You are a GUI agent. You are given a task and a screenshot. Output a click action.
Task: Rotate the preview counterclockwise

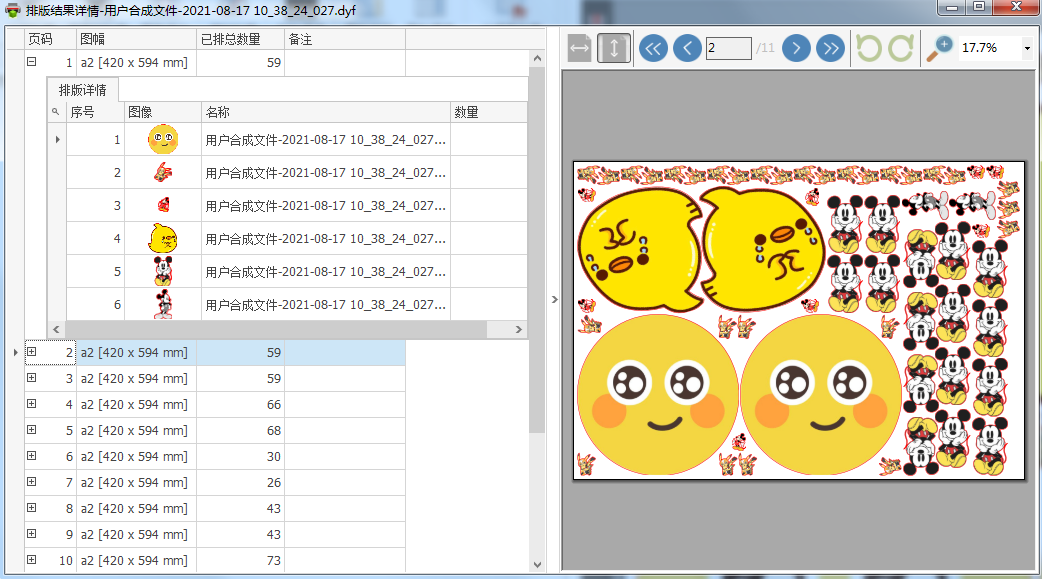pyautogui.click(x=867, y=48)
